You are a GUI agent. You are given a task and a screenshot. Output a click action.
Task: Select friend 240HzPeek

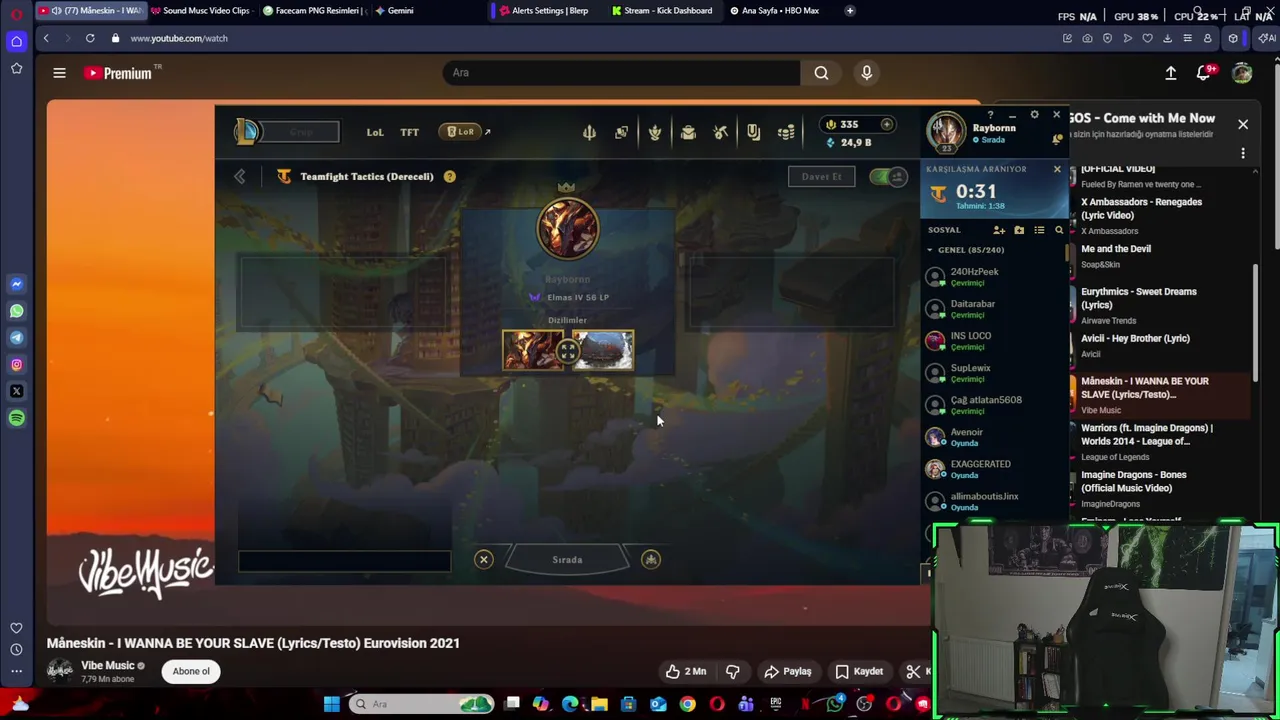pyautogui.click(x=994, y=277)
